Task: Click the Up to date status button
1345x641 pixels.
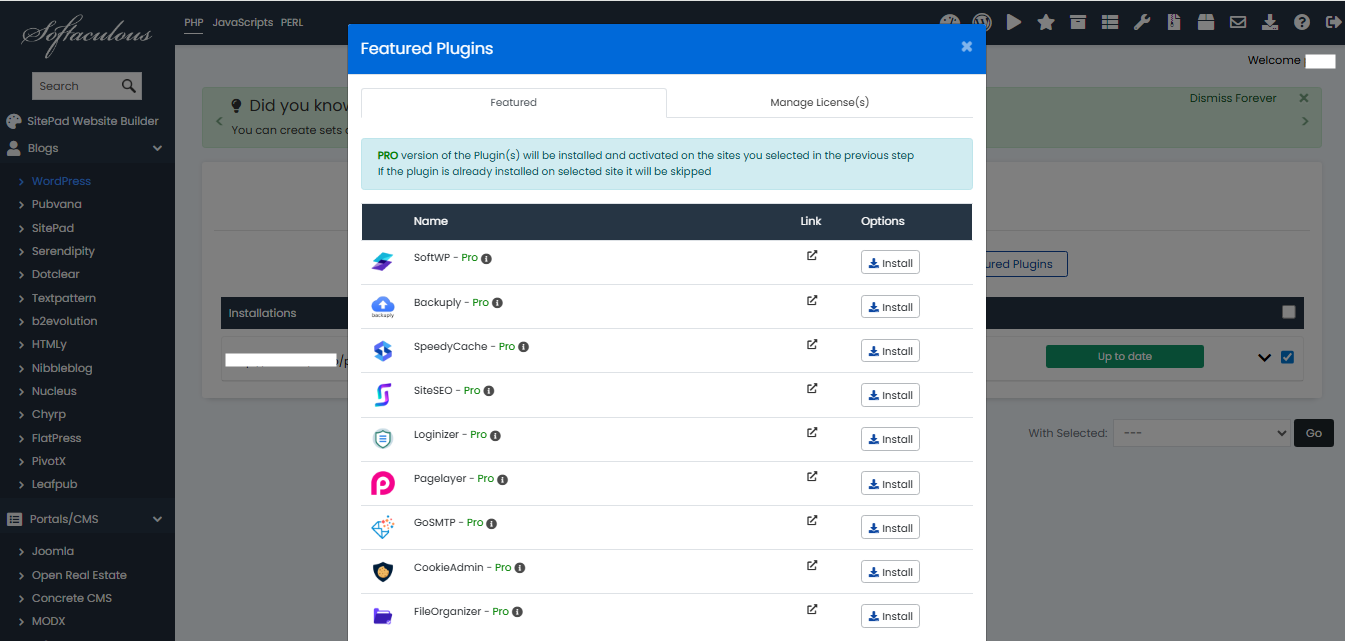Action: coord(1125,357)
